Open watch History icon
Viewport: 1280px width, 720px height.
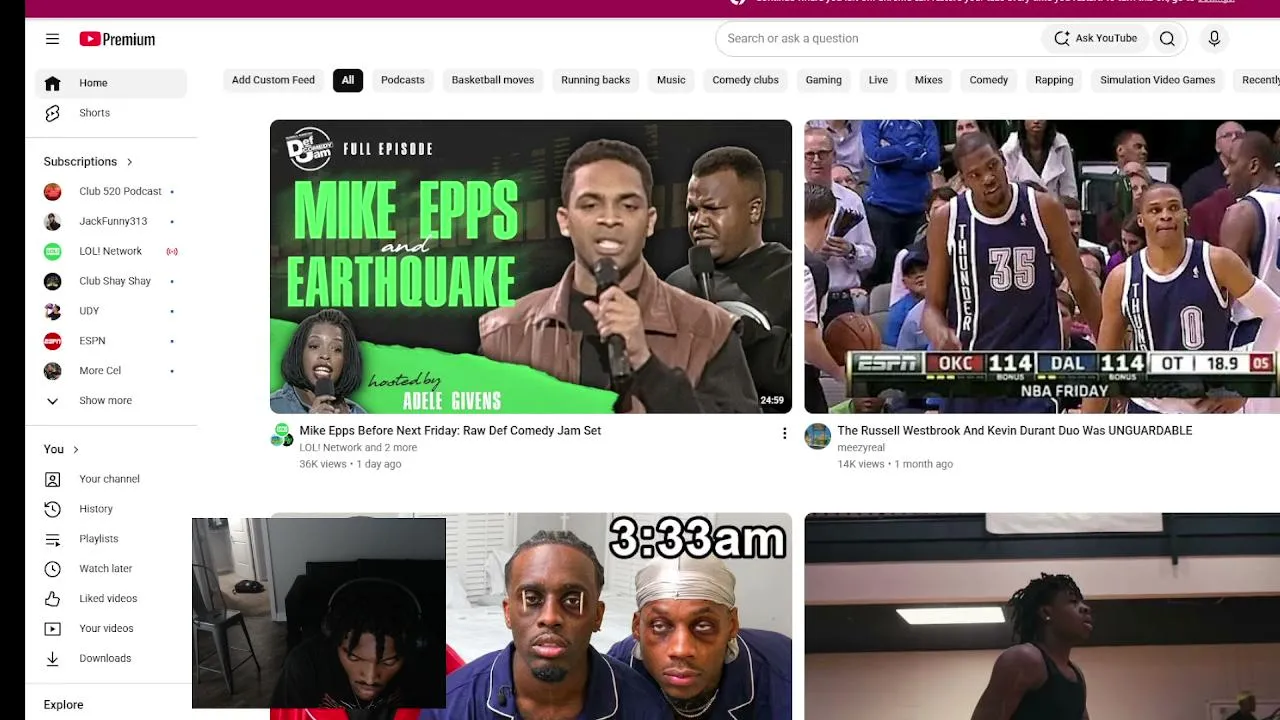tap(53, 509)
